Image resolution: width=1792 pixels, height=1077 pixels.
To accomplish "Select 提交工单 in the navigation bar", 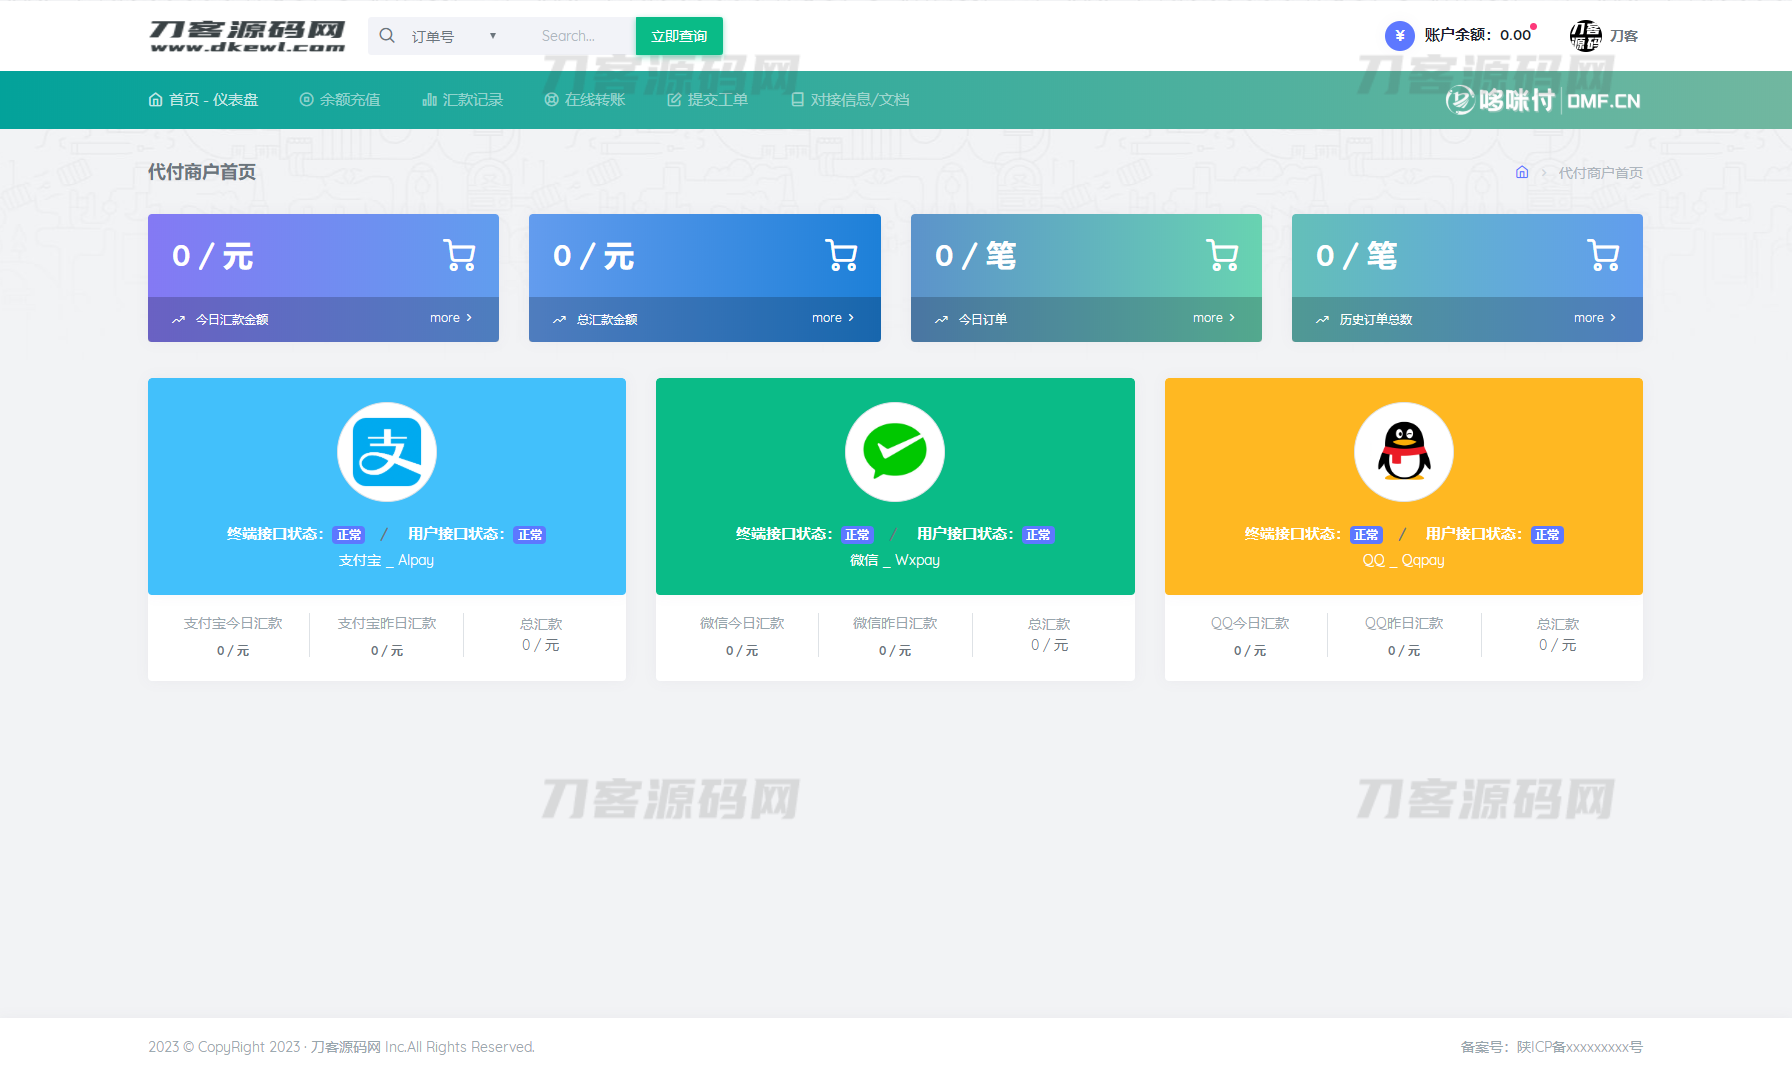I will (x=708, y=100).
